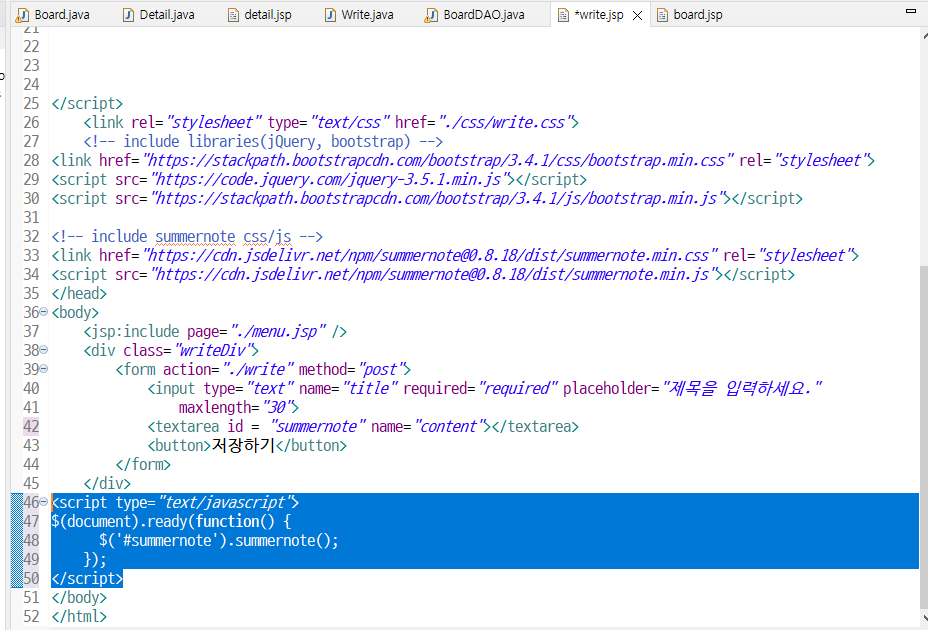Viewport: 928px width, 630px height.
Task: Click the BoardDAO.java file icon
Action: (431, 15)
